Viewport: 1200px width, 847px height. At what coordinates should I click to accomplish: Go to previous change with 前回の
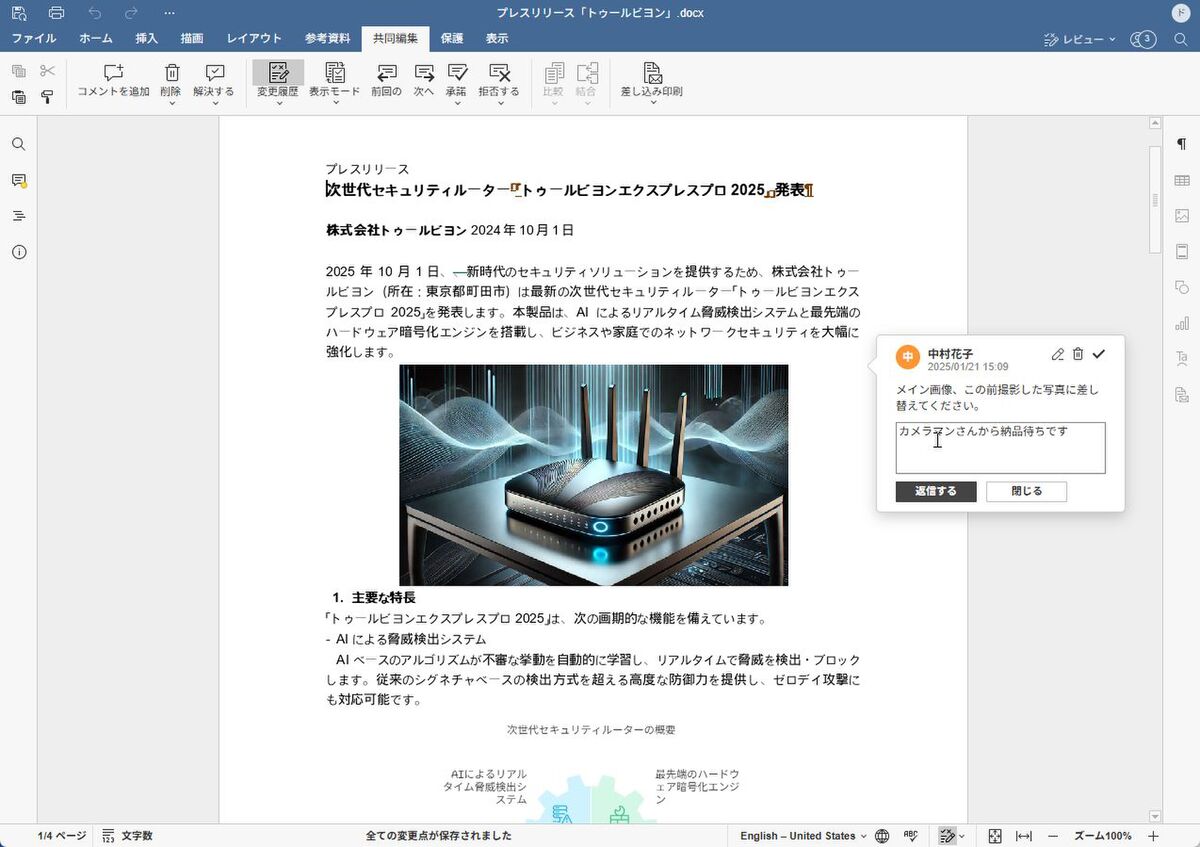tap(386, 80)
